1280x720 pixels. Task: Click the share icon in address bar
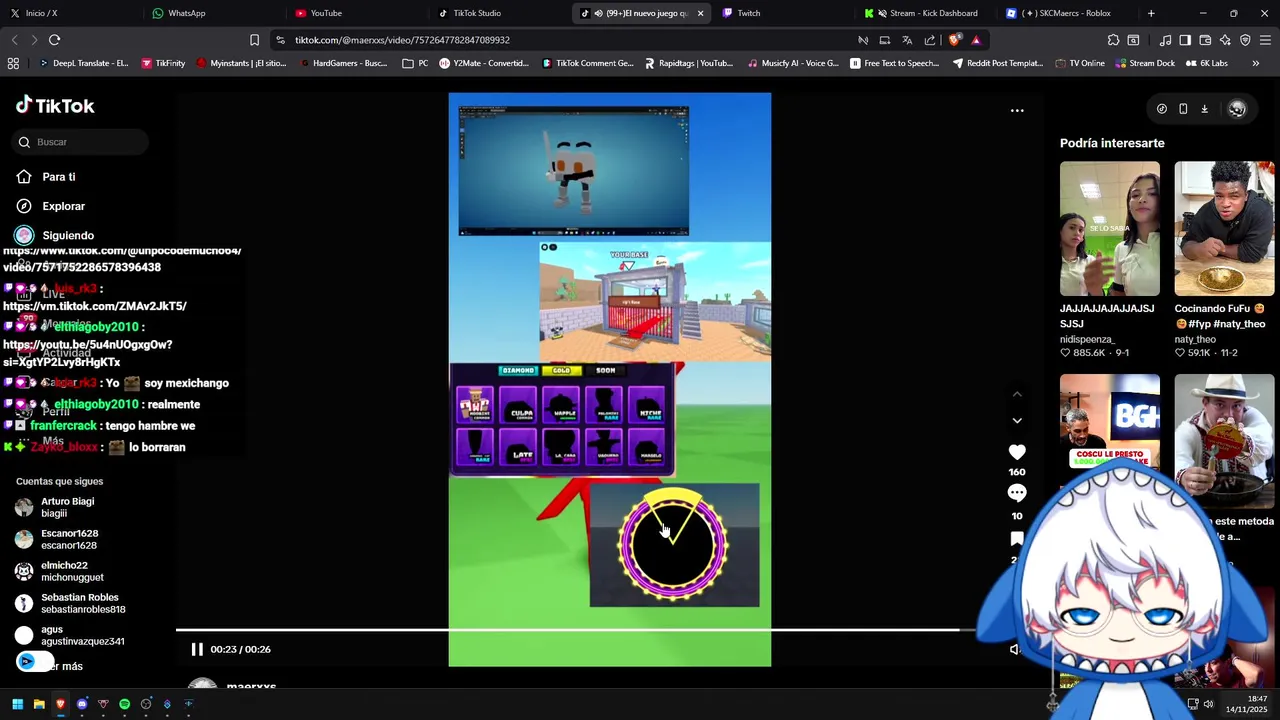(x=930, y=40)
